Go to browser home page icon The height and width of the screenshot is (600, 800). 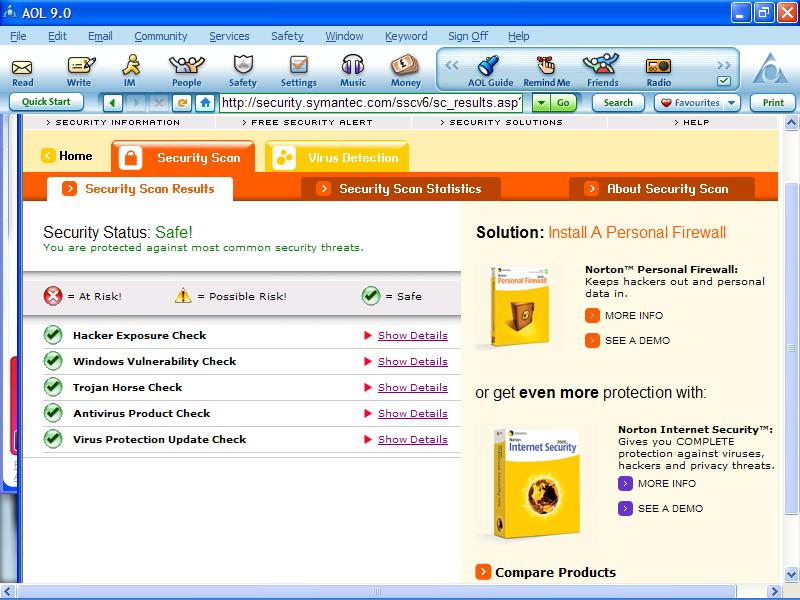coord(205,103)
